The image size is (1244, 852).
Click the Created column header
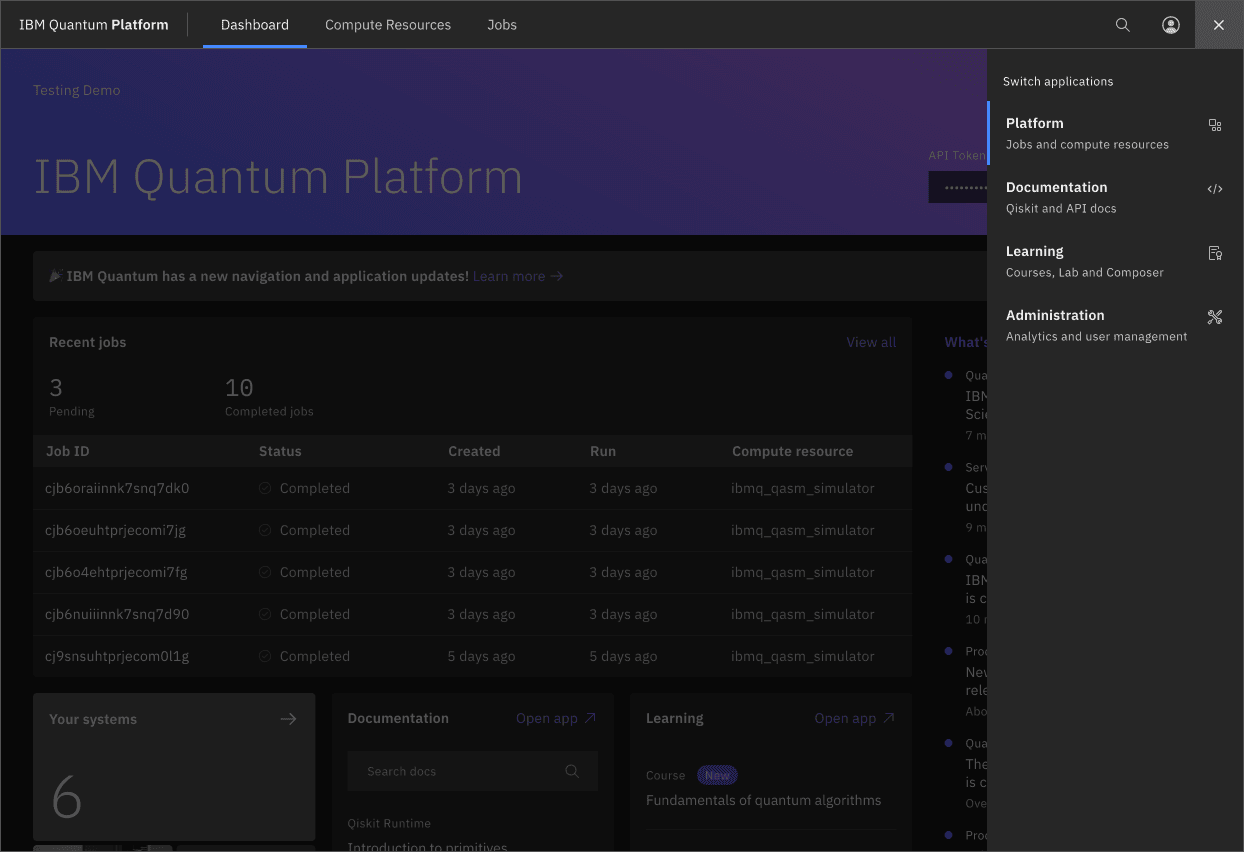pos(474,451)
